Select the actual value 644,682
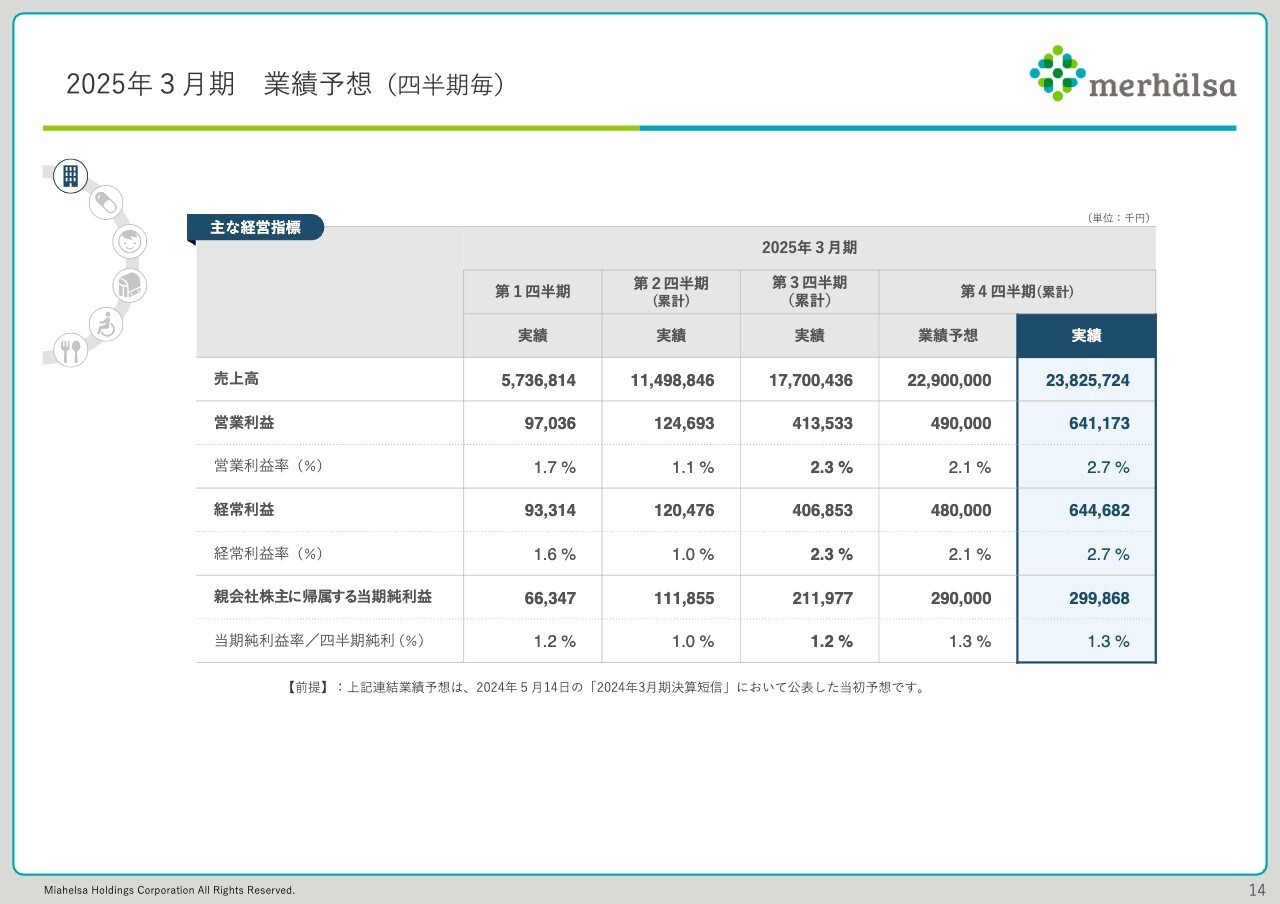The height and width of the screenshot is (904, 1280). (1099, 511)
